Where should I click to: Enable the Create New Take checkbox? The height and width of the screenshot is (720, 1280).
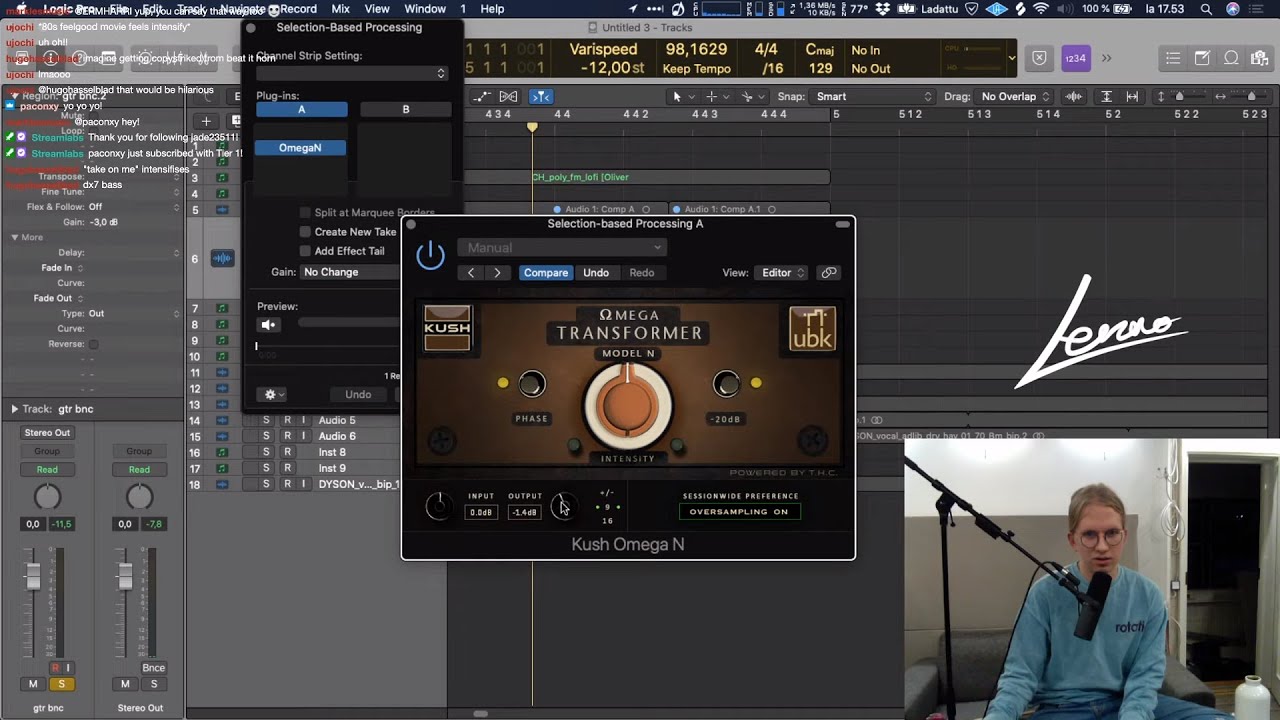tap(306, 232)
